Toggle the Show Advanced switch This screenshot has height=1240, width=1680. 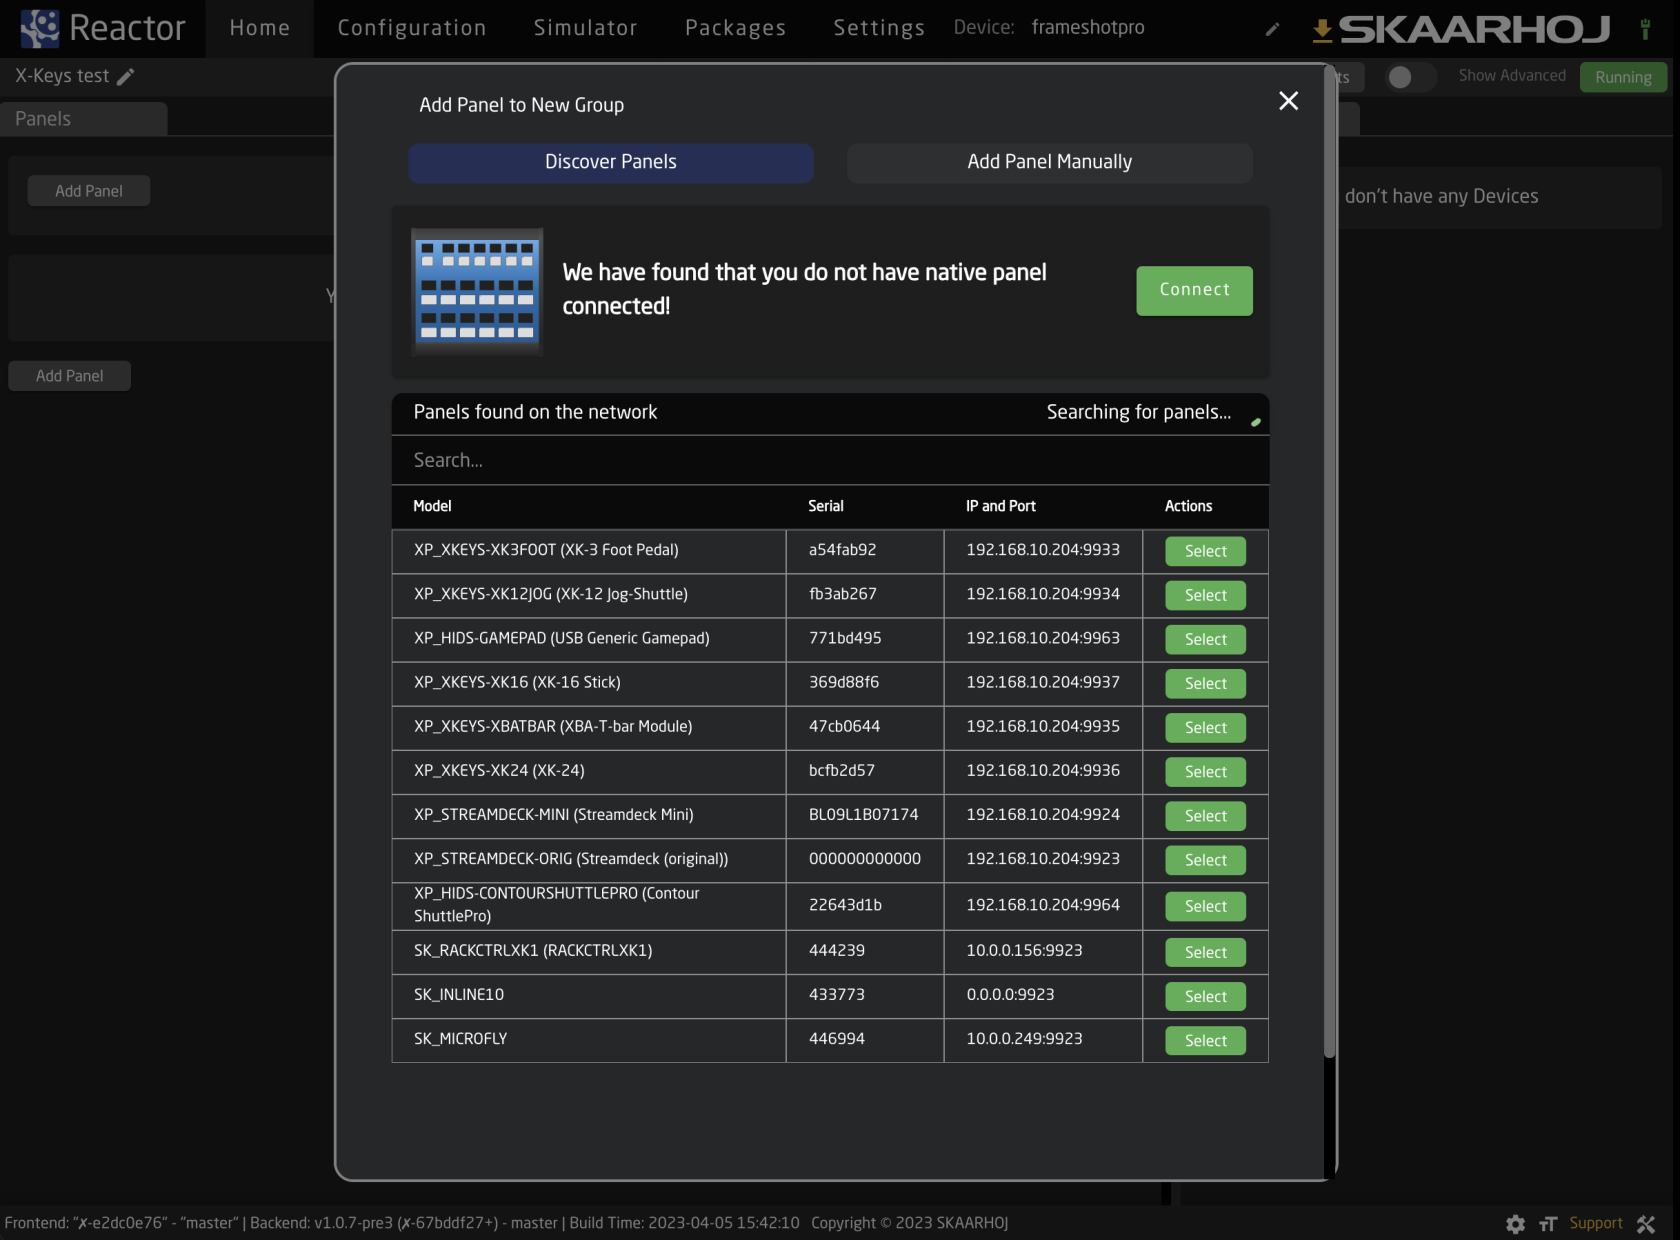click(1410, 77)
